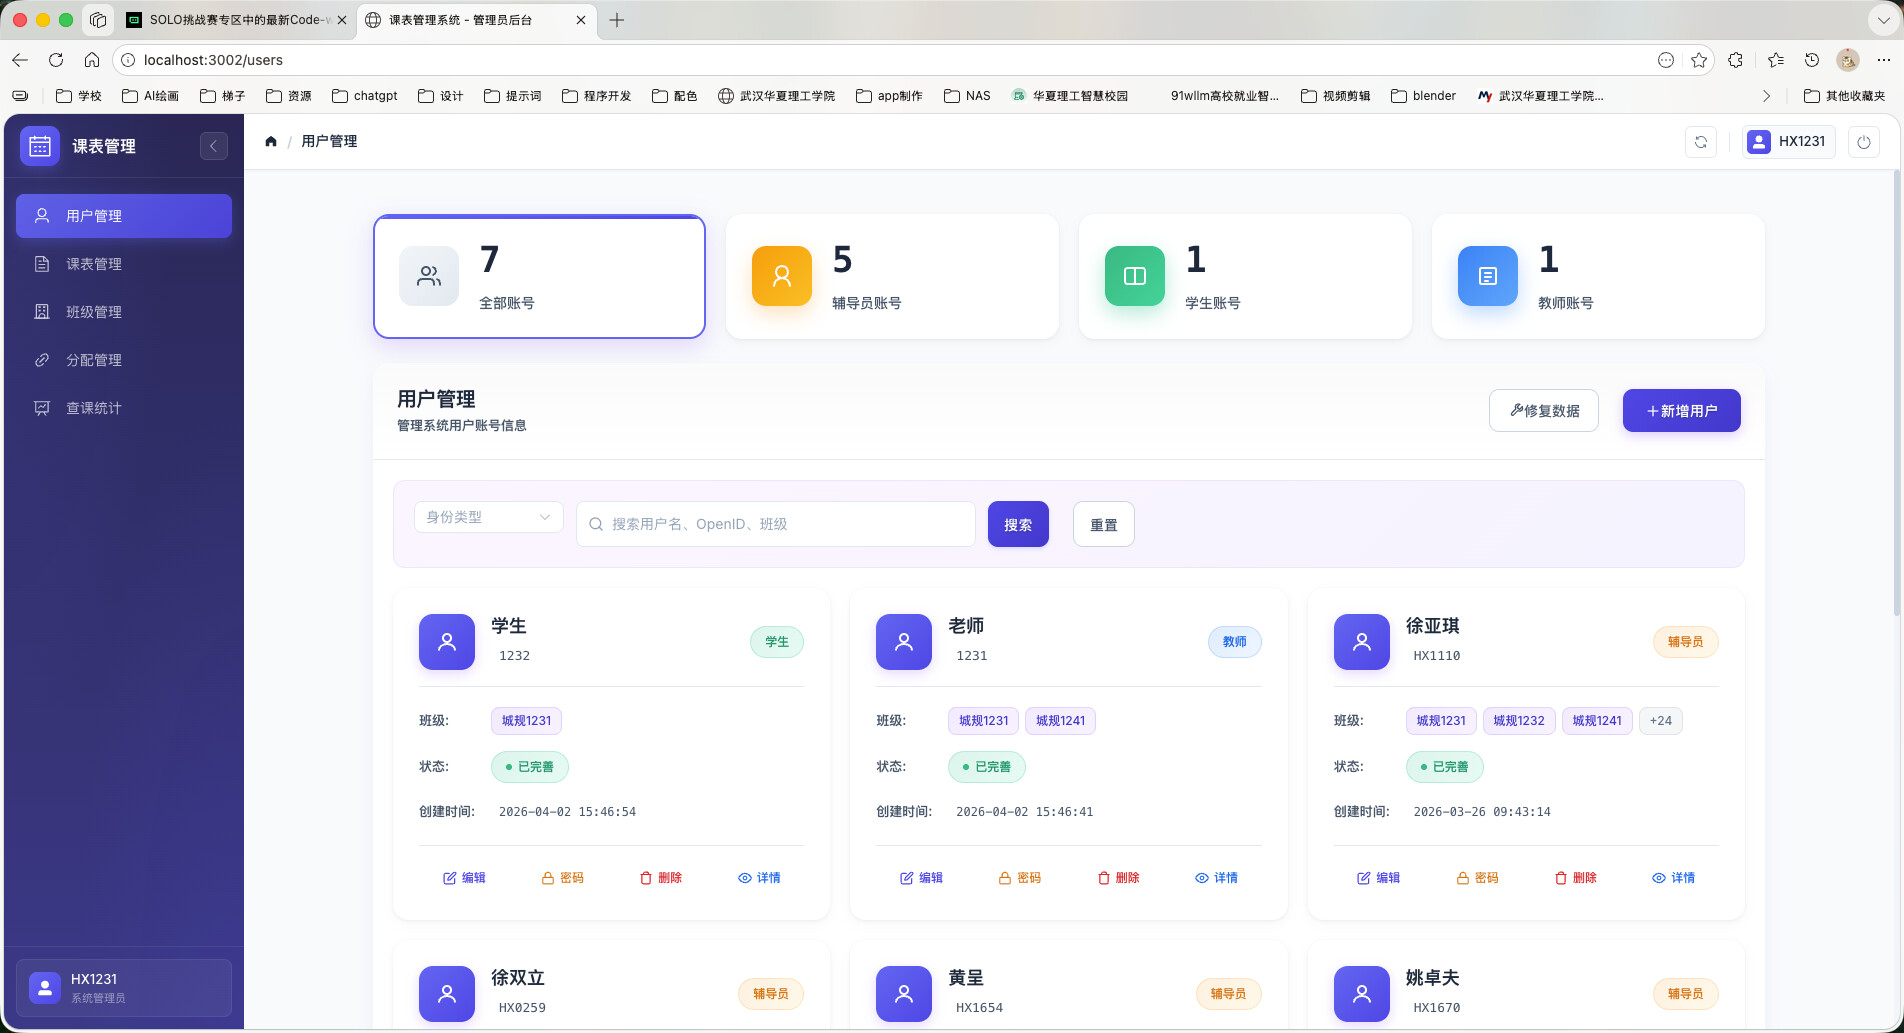Open the 身份类型 dropdown

pyautogui.click(x=488, y=517)
